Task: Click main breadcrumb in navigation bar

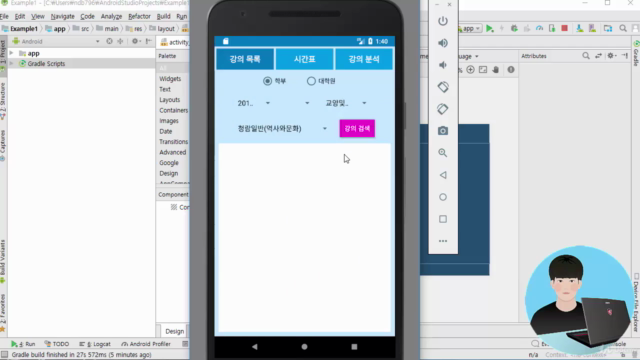Action: [x=107, y=29]
